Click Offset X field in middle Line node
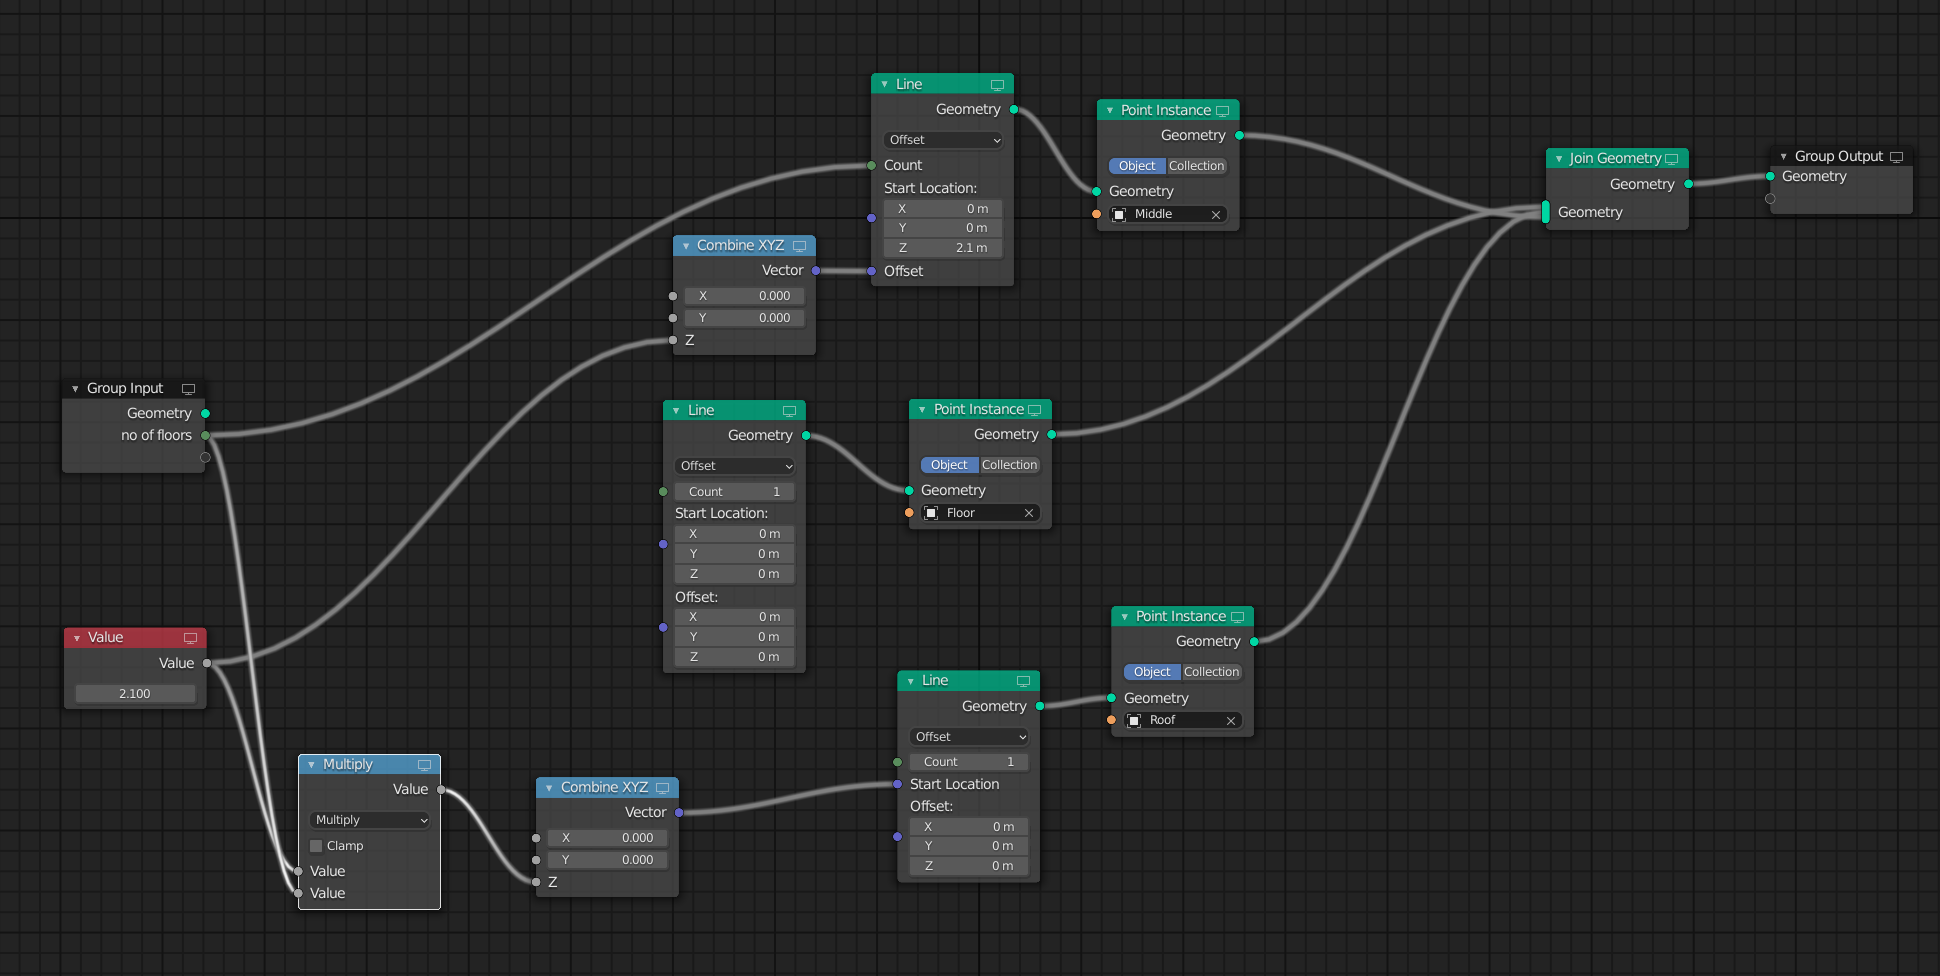The height and width of the screenshot is (976, 1940). pyautogui.click(x=735, y=617)
